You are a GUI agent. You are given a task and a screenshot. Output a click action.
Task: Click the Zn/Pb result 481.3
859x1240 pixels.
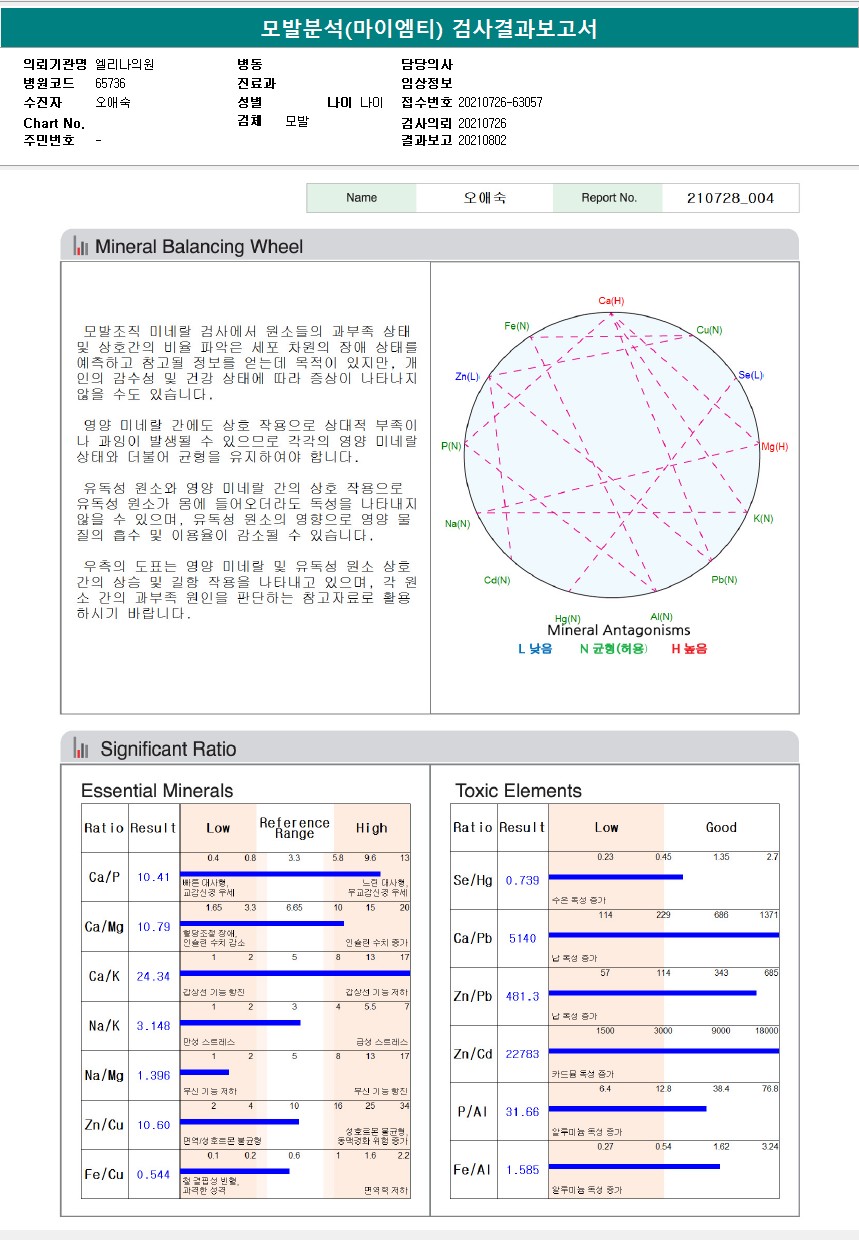[523, 997]
